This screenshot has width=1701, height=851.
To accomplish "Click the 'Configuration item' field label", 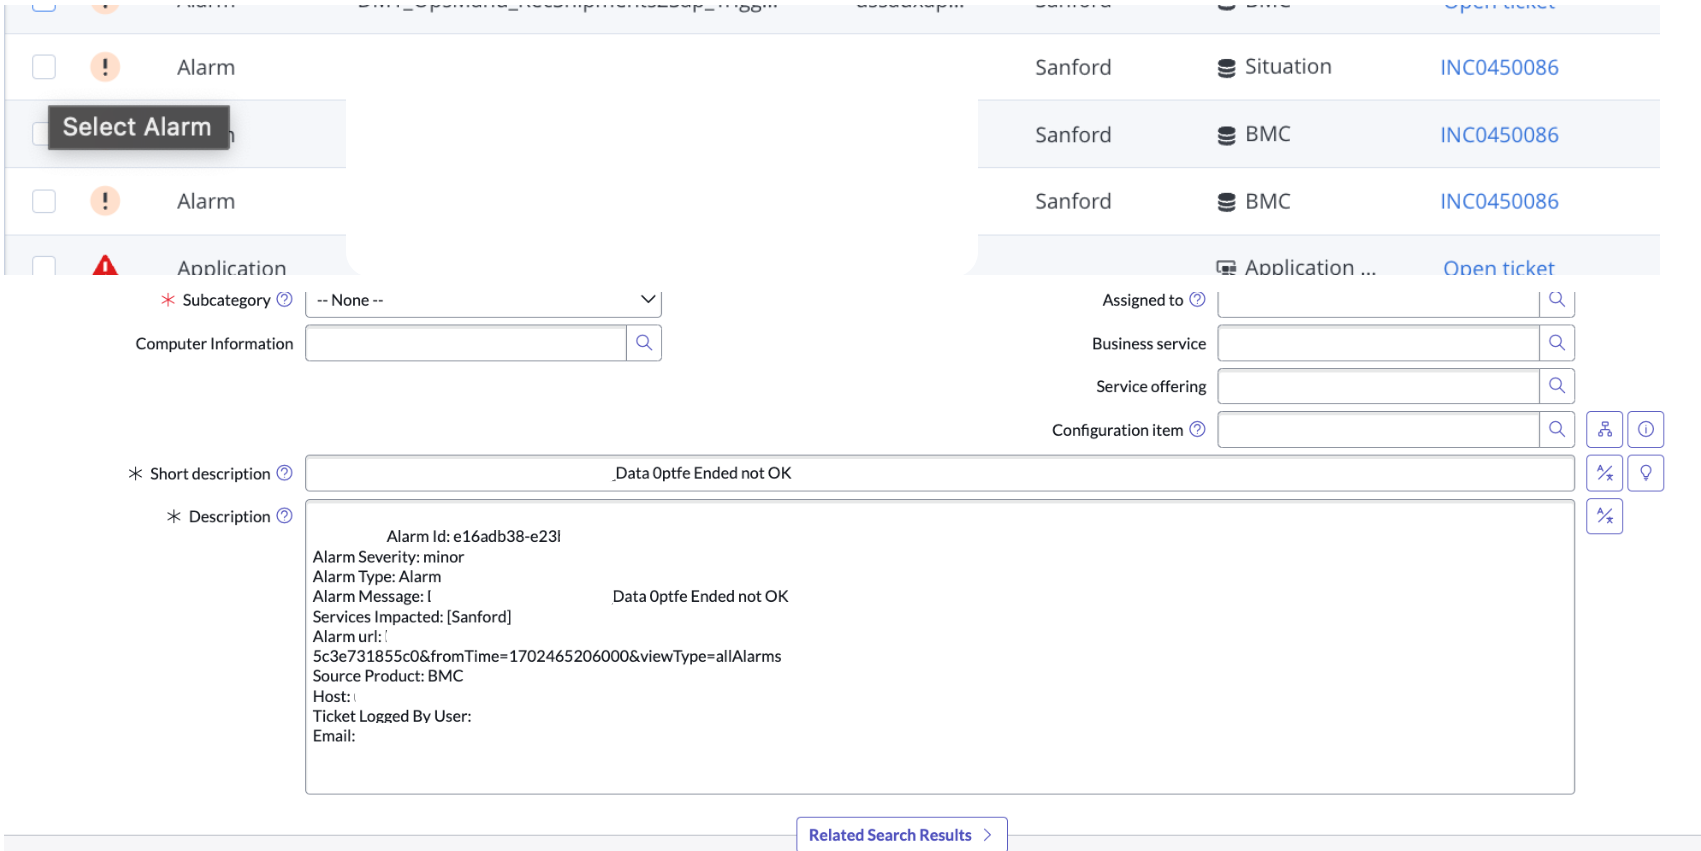I will click(x=1117, y=430).
